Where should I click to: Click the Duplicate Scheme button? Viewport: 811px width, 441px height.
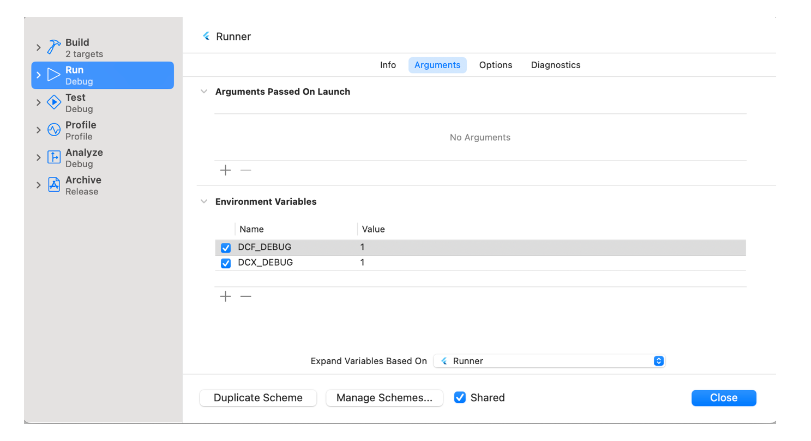258,397
